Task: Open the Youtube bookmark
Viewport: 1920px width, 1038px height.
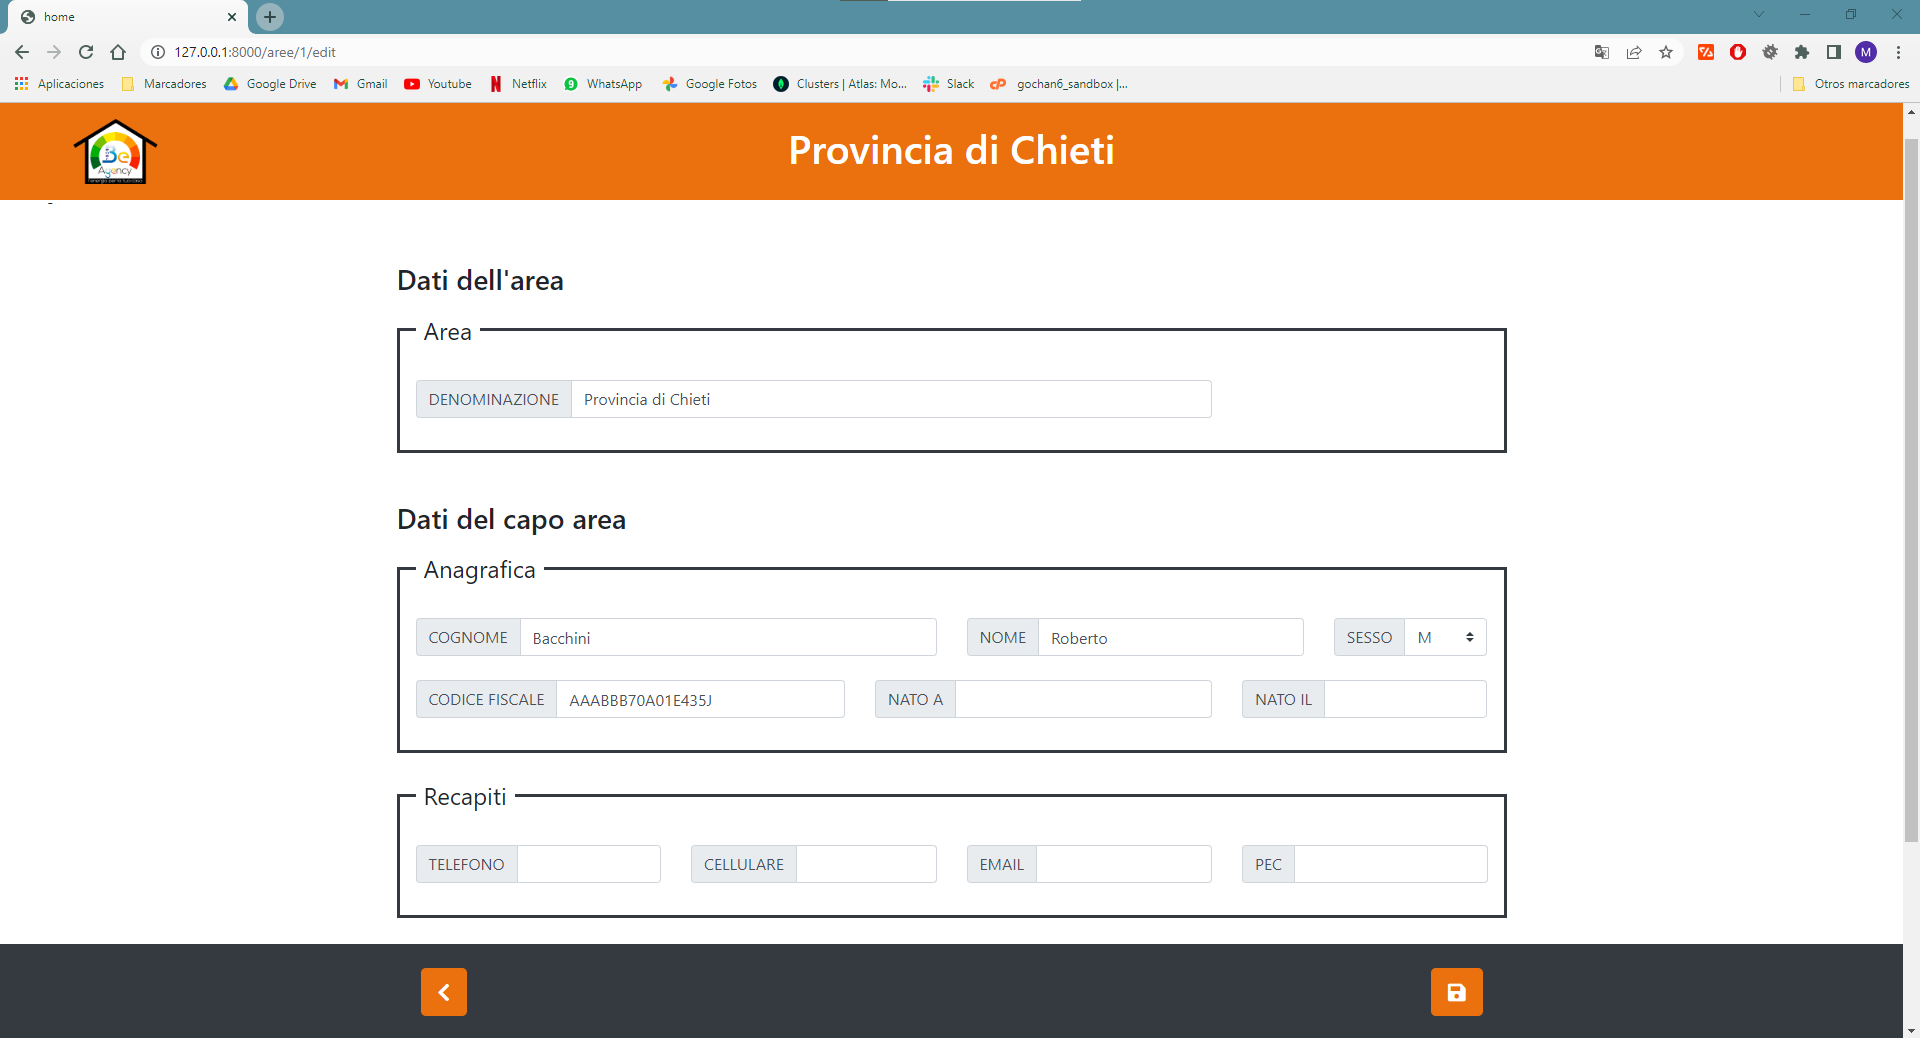Action: pos(438,84)
